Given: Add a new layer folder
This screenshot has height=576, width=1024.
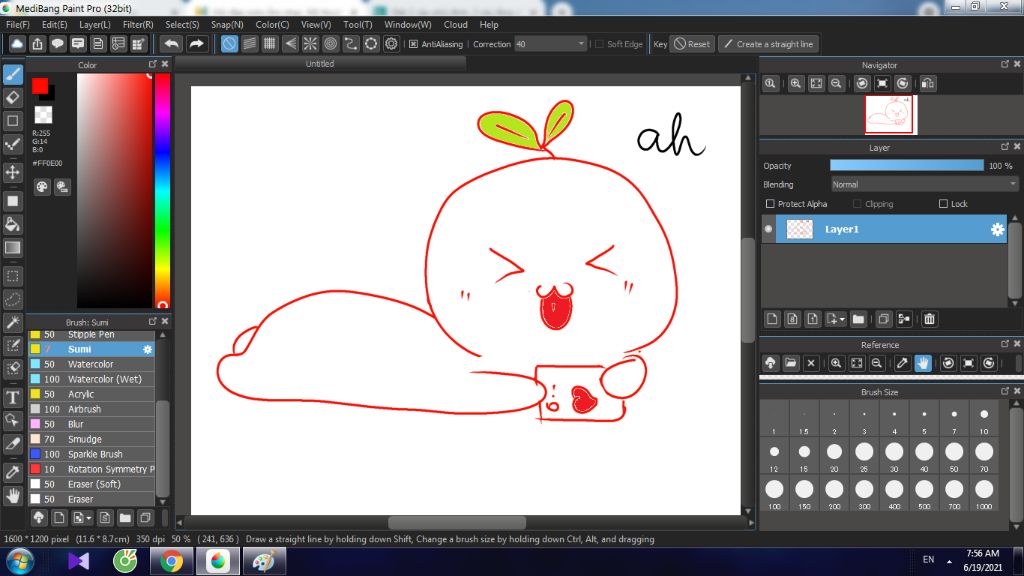Looking at the screenshot, I should 858,319.
